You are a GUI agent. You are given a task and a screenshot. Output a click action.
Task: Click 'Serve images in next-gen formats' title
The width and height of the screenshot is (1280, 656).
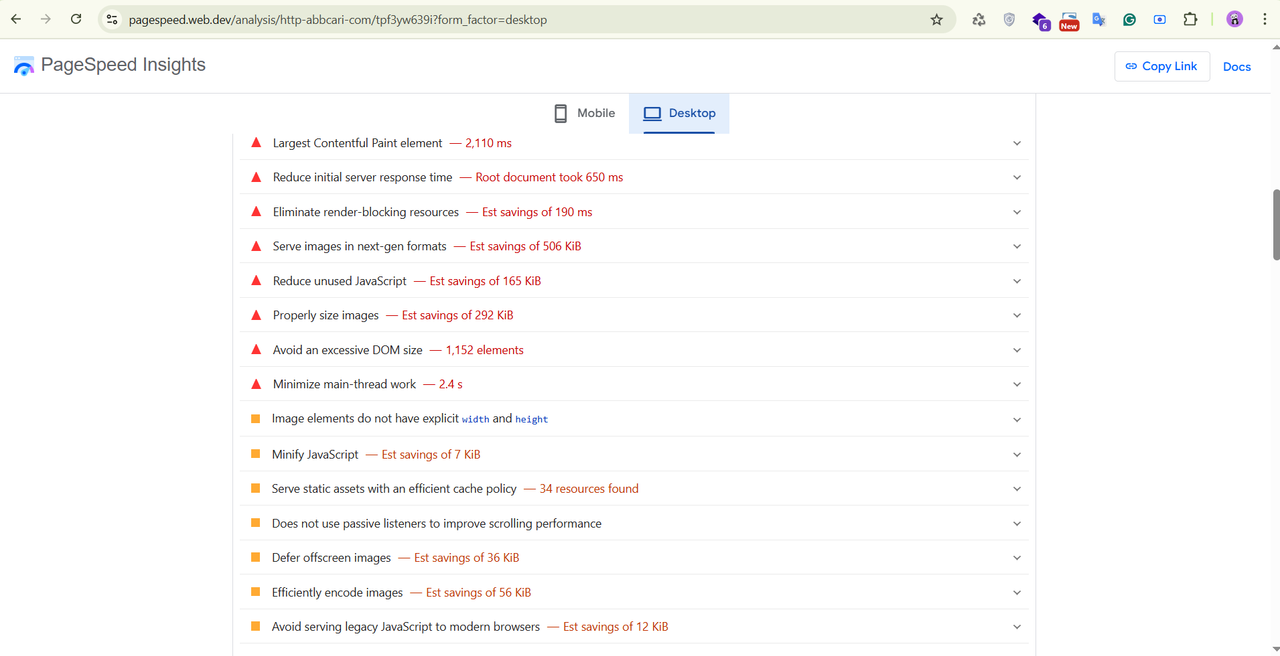tap(360, 246)
